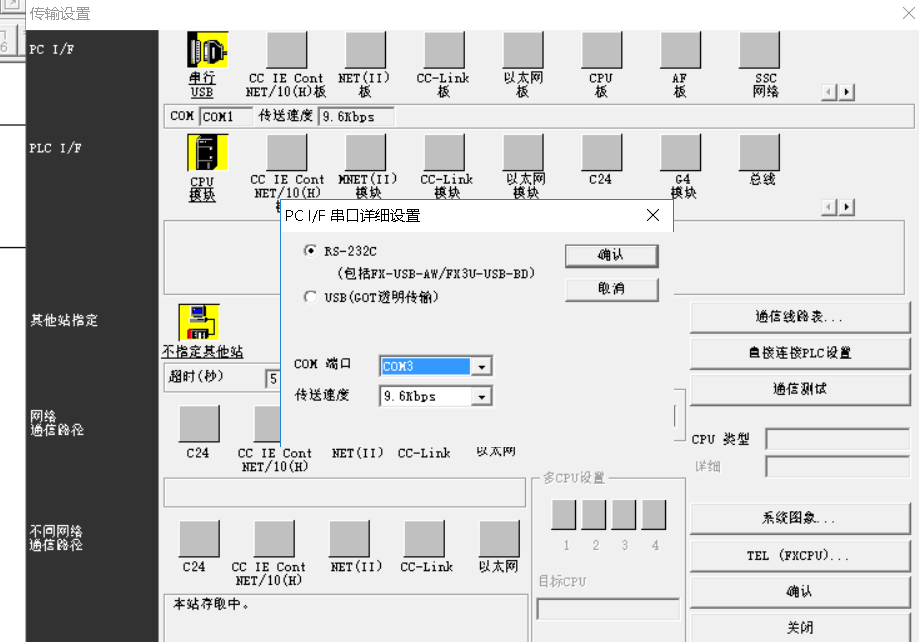This screenshot has width=919, height=642.
Task: Select the 不指定其他站 icon
Action: [x=198, y=322]
